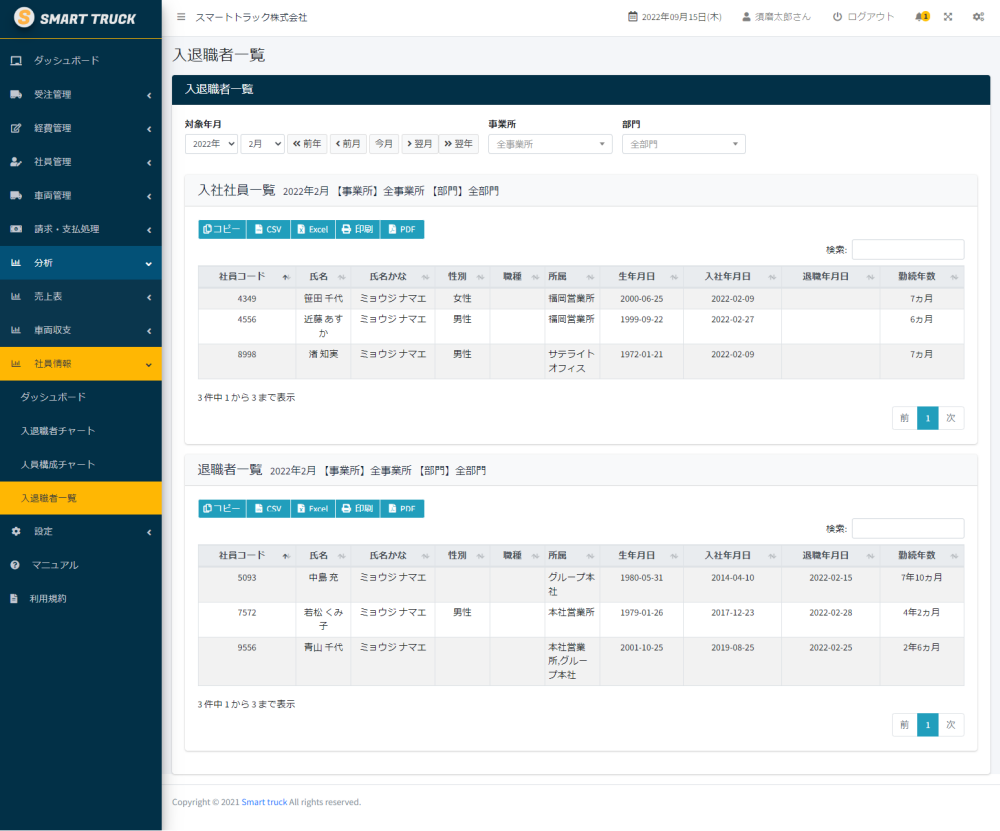
Task: Click the hamburger menu icon in header
Action: pos(181,17)
